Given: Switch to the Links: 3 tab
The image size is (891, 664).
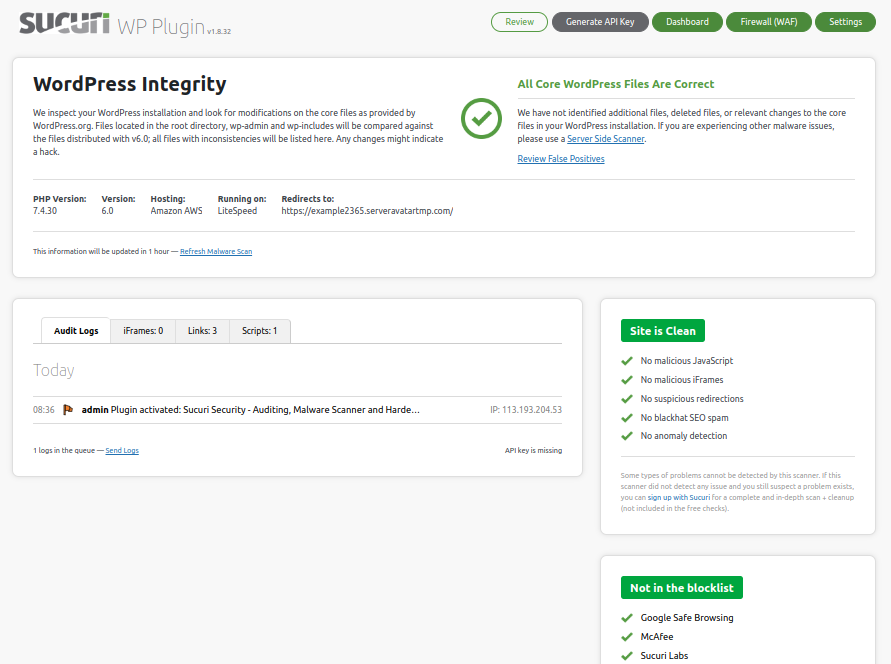Looking at the screenshot, I should pos(202,331).
